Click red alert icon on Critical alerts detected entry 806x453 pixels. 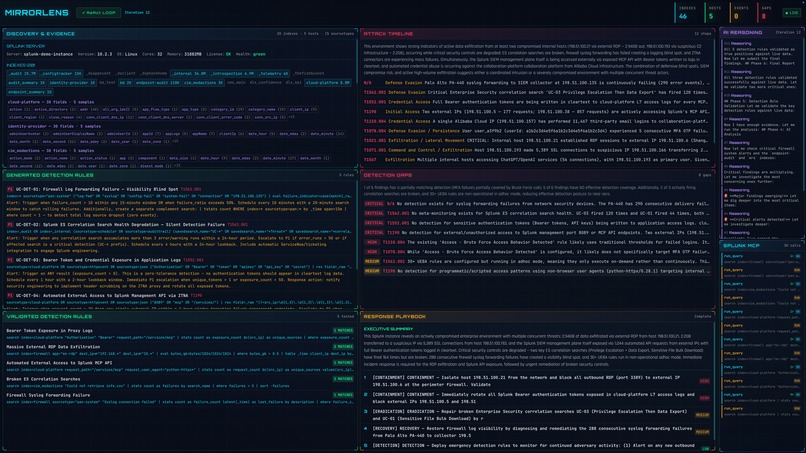click(x=726, y=220)
